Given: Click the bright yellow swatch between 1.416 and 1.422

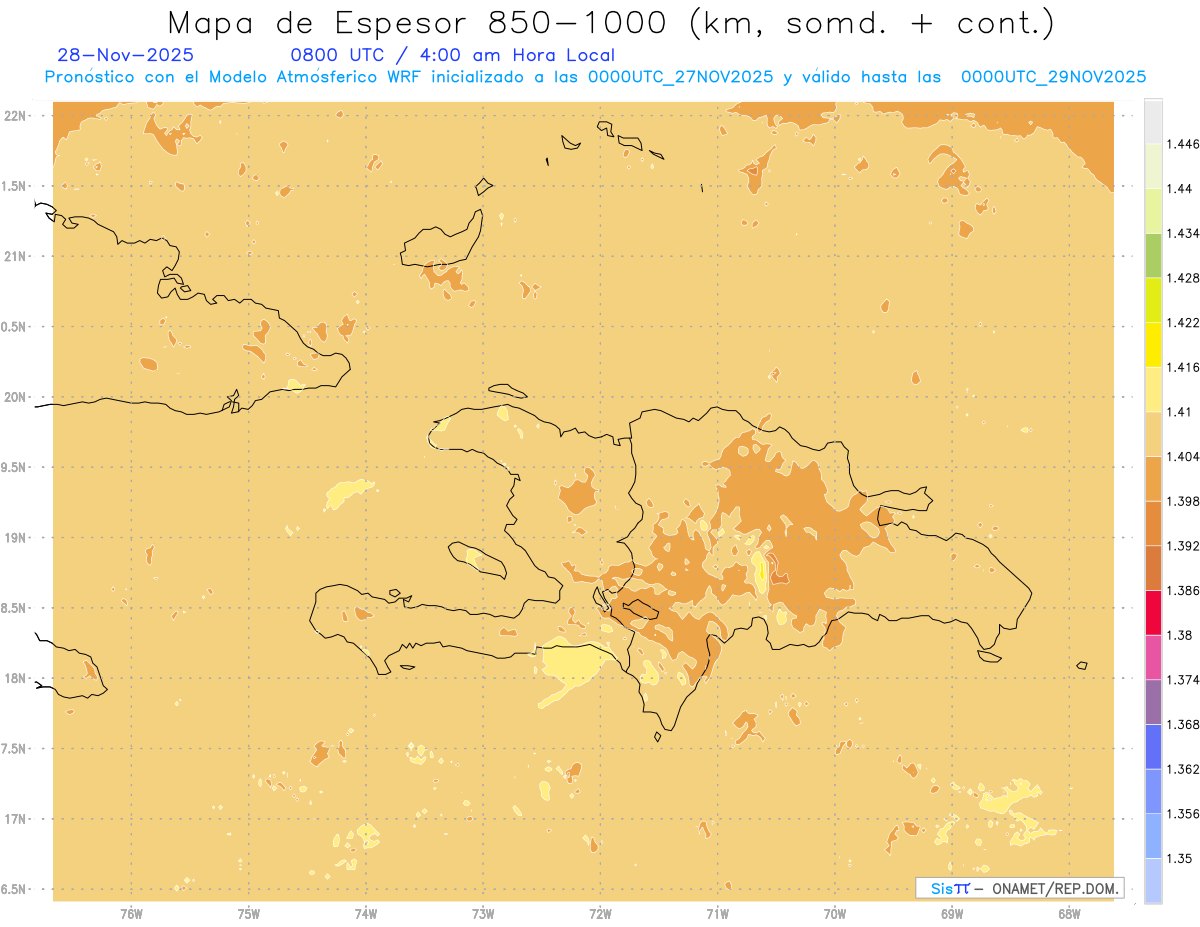Looking at the screenshot, I should (x=1153, y=345).
